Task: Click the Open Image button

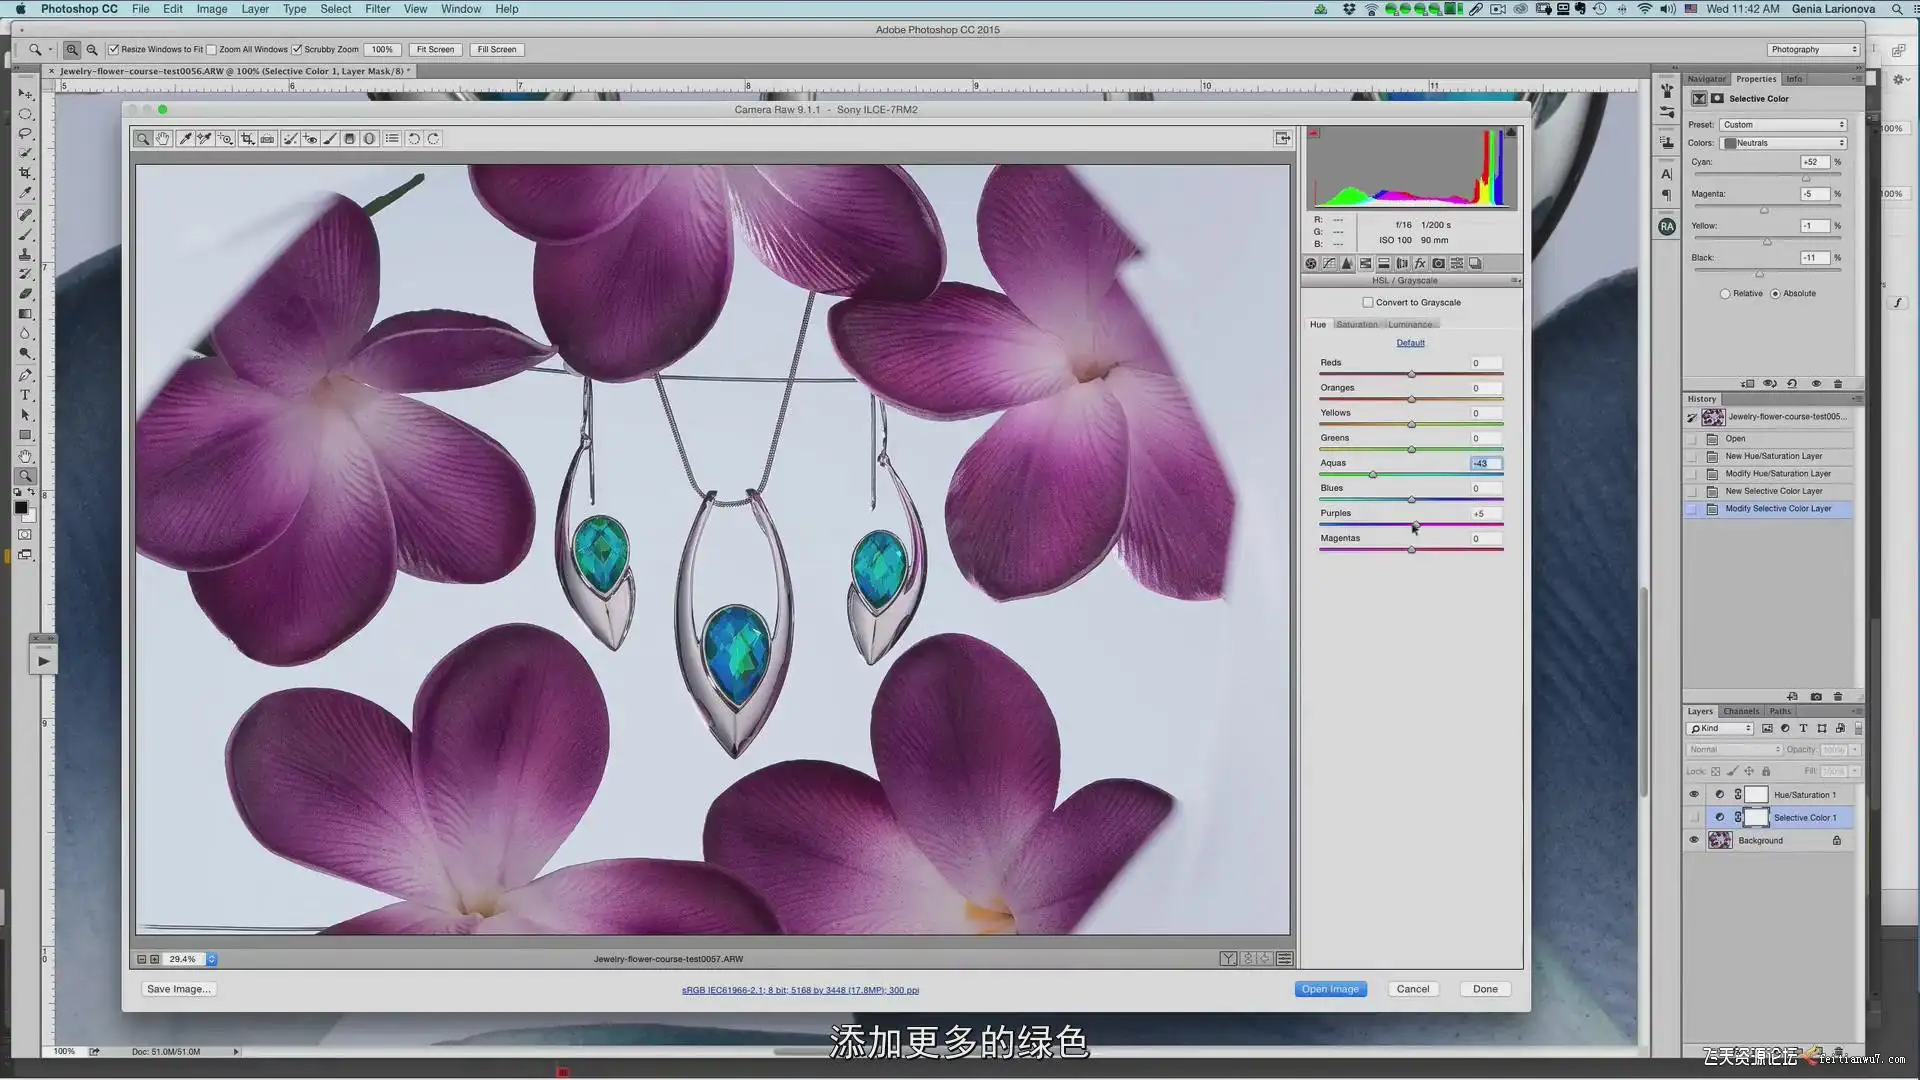Action: pyautogui.click(x=1330, y=989)
